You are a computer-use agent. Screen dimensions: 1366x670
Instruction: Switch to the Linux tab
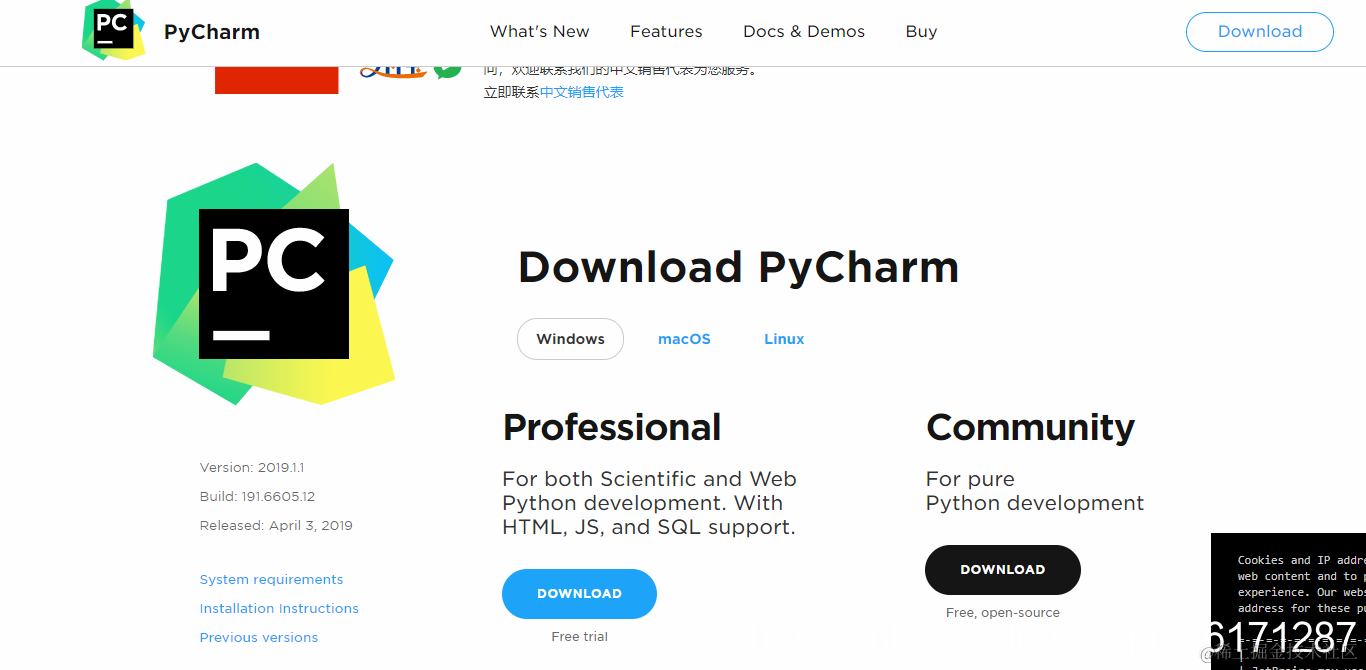(x=784, y=339)
